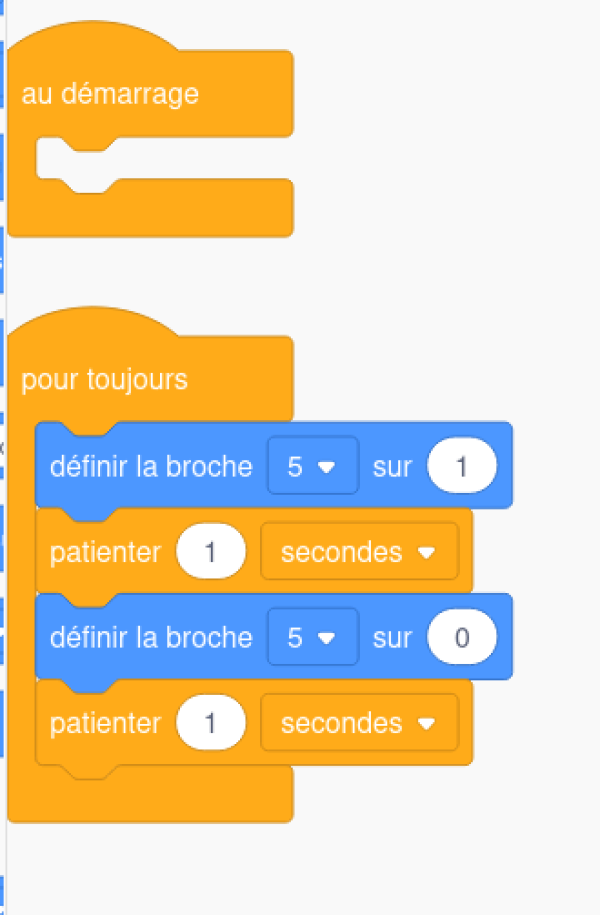Select the "au démarrage" start block
The height and width of the screenshot is (915, 600).
110,94
